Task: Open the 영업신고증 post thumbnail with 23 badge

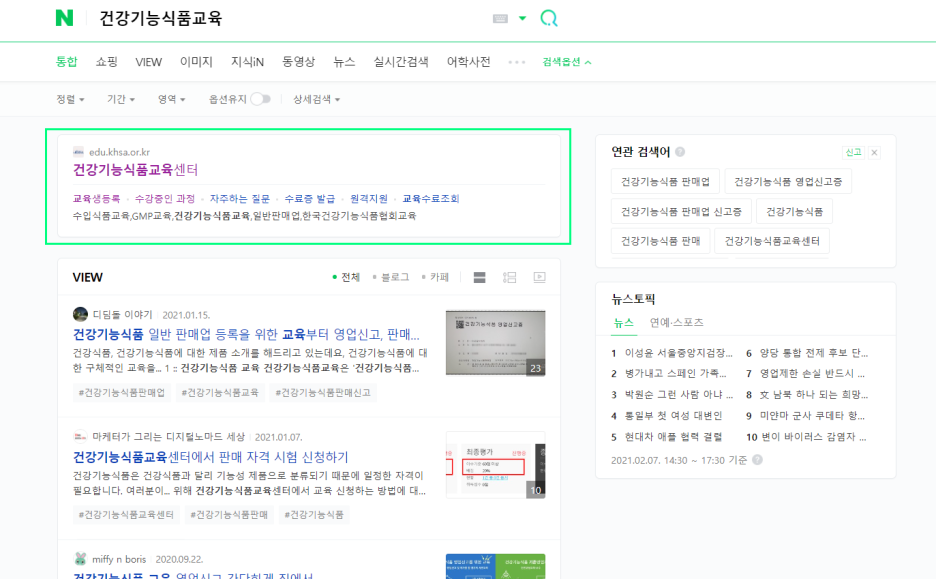Action: tap(495, 343)
